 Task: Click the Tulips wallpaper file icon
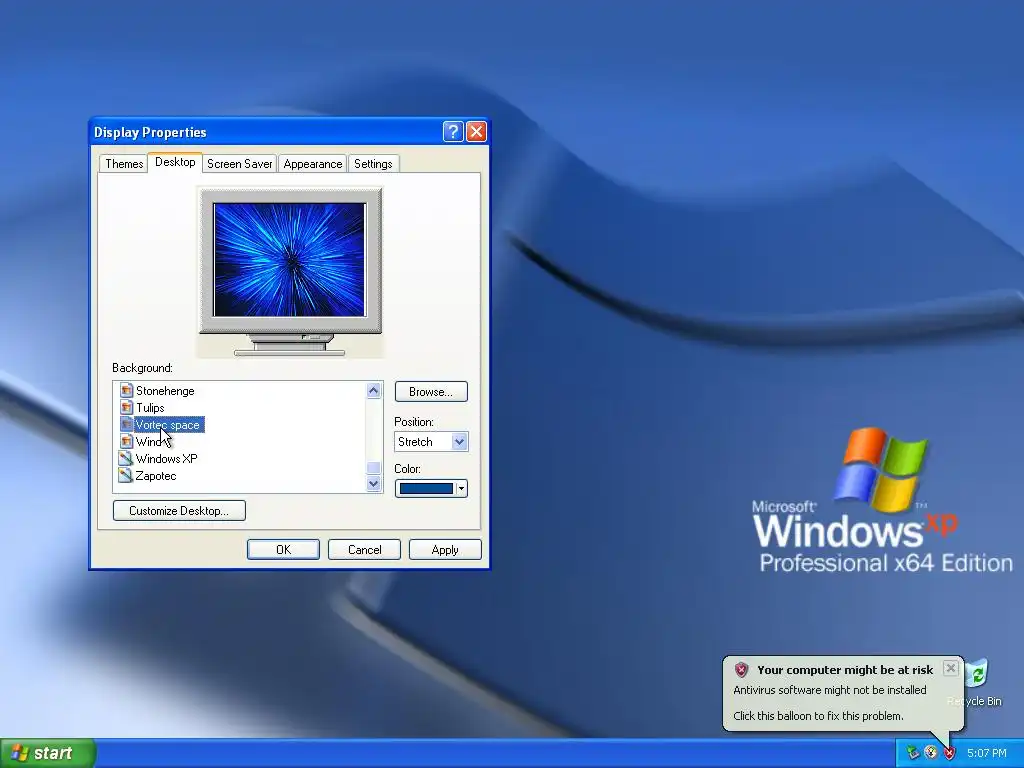[x=126, y=408]
